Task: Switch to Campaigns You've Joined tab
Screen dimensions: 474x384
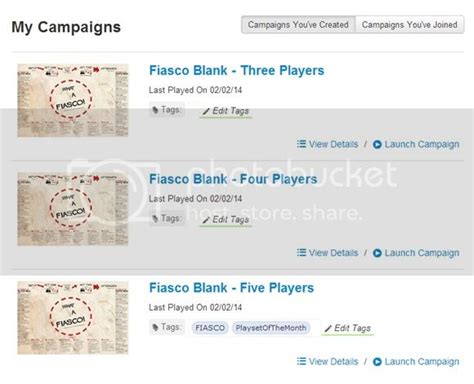Action: 409,25
